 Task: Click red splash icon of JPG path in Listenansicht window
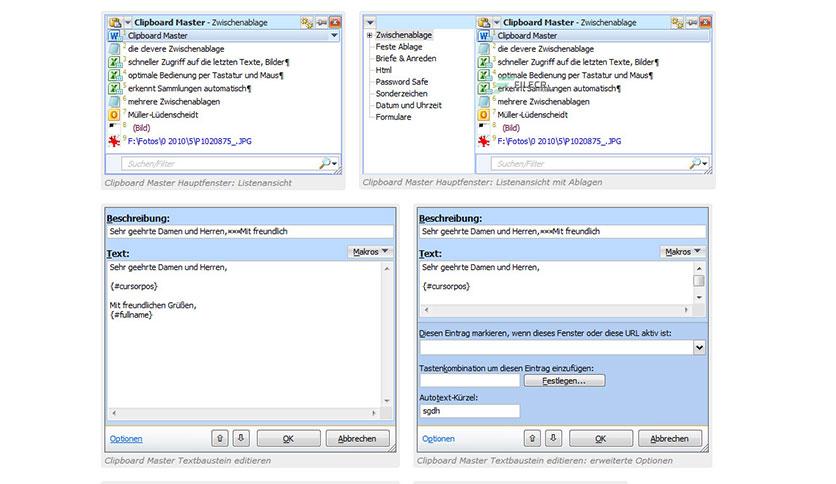[114, 141]
